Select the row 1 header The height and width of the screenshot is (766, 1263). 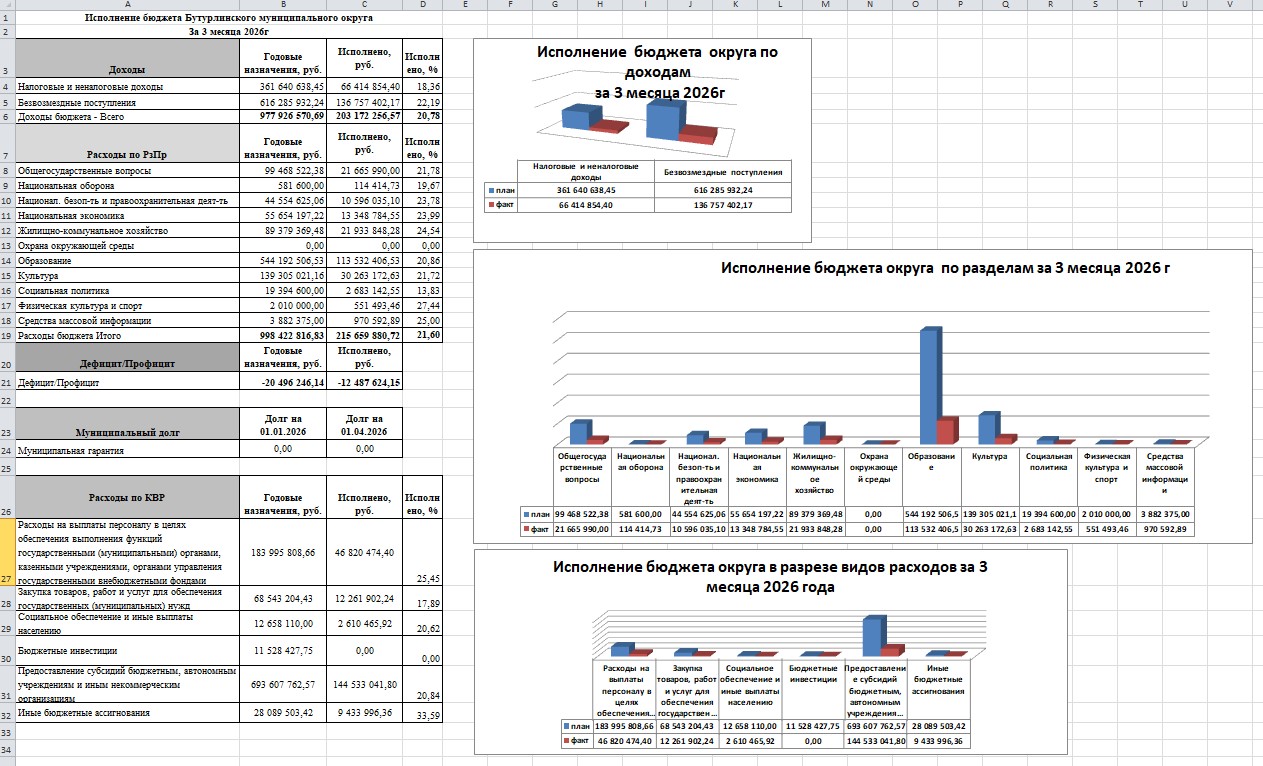7,18
